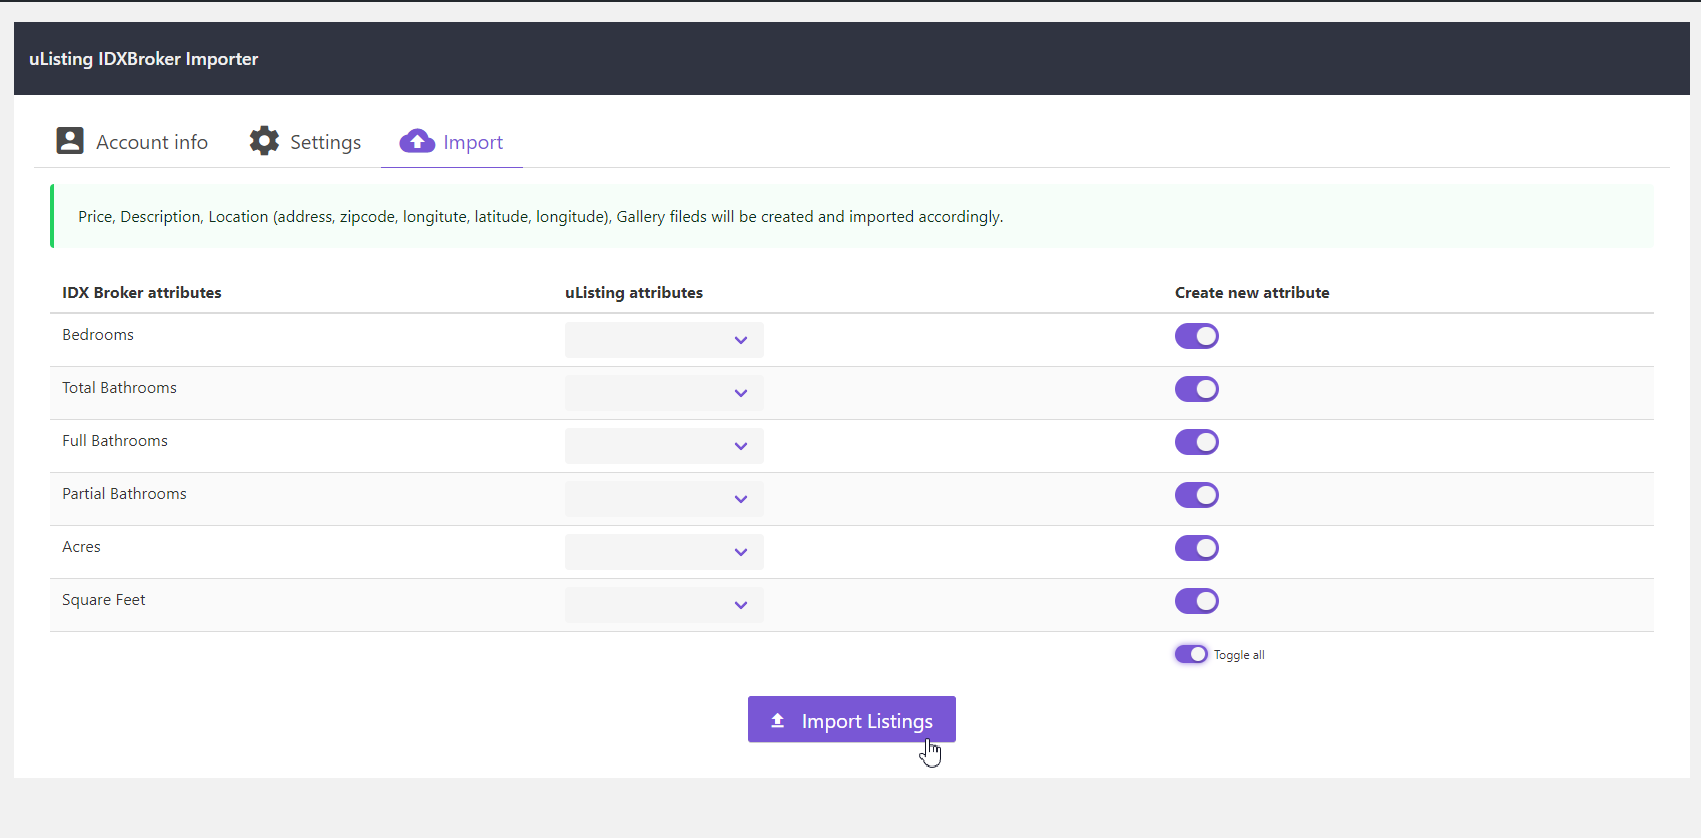
Task: Click the Import cloud upload icon
Action: point(417,141)
